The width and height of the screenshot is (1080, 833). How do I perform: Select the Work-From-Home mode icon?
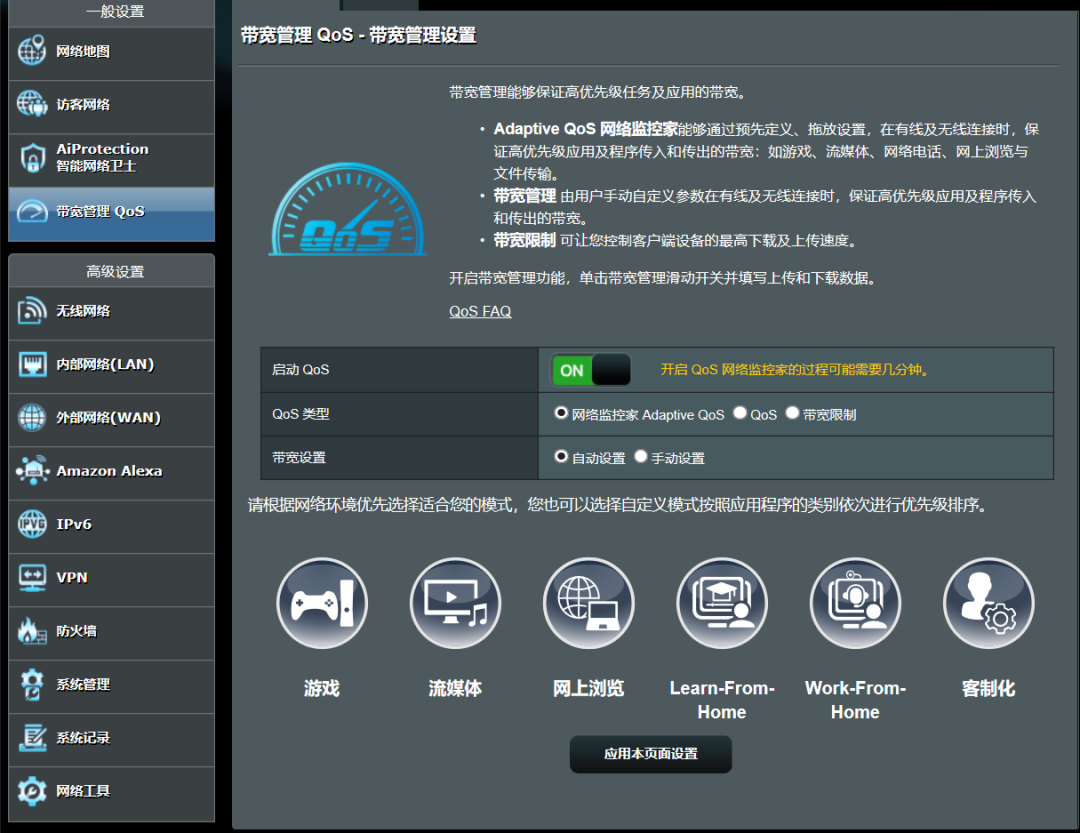click(855, 604)
